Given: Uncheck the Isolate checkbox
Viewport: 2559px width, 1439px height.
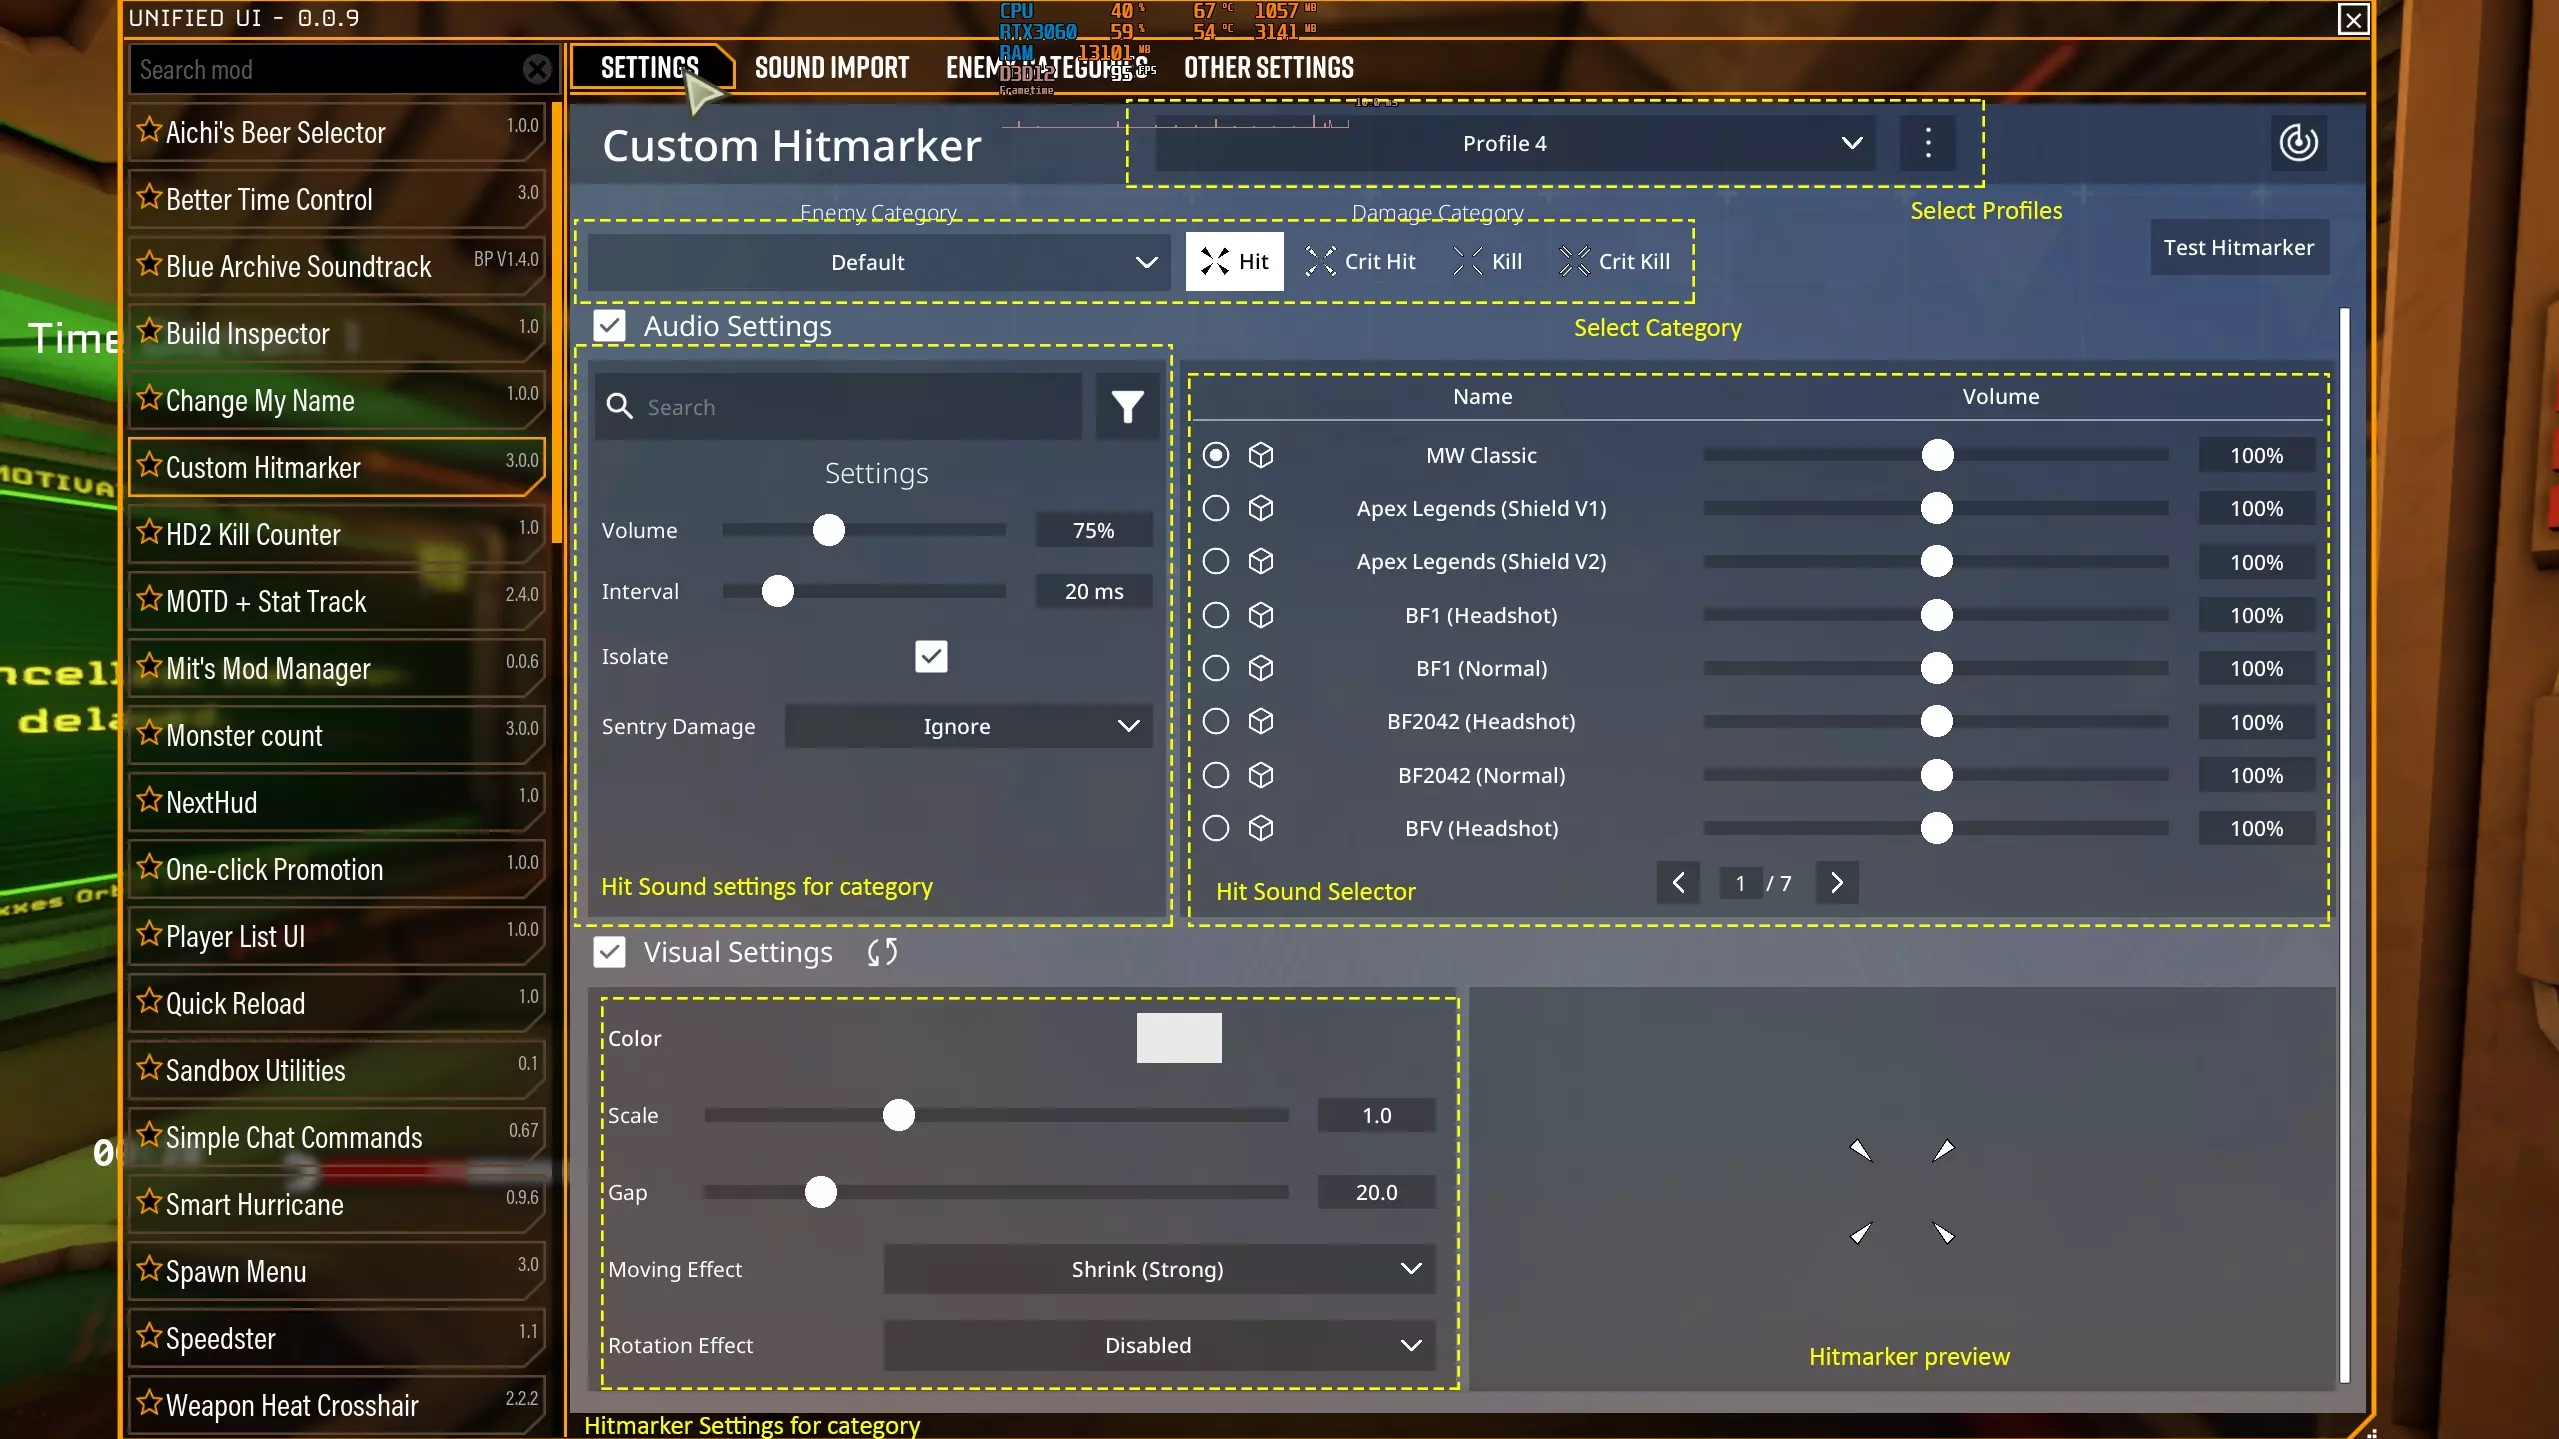Looking at the screenshot, I should pos(930,656).
